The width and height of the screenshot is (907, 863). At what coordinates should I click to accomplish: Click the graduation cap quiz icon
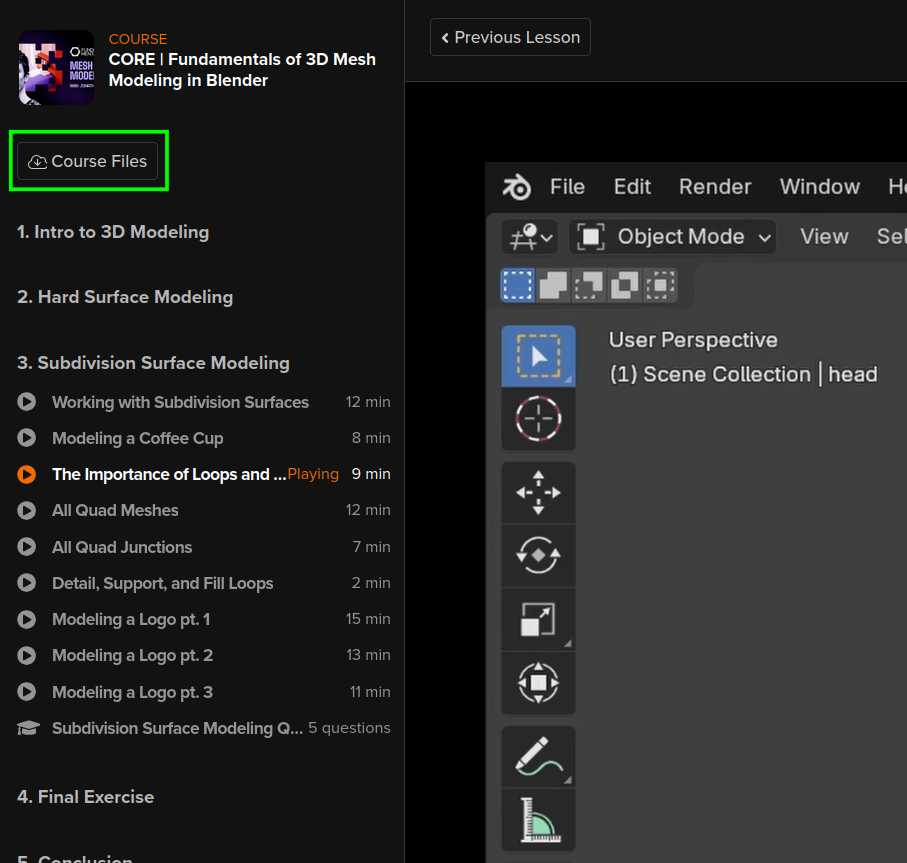click(28, 728)
